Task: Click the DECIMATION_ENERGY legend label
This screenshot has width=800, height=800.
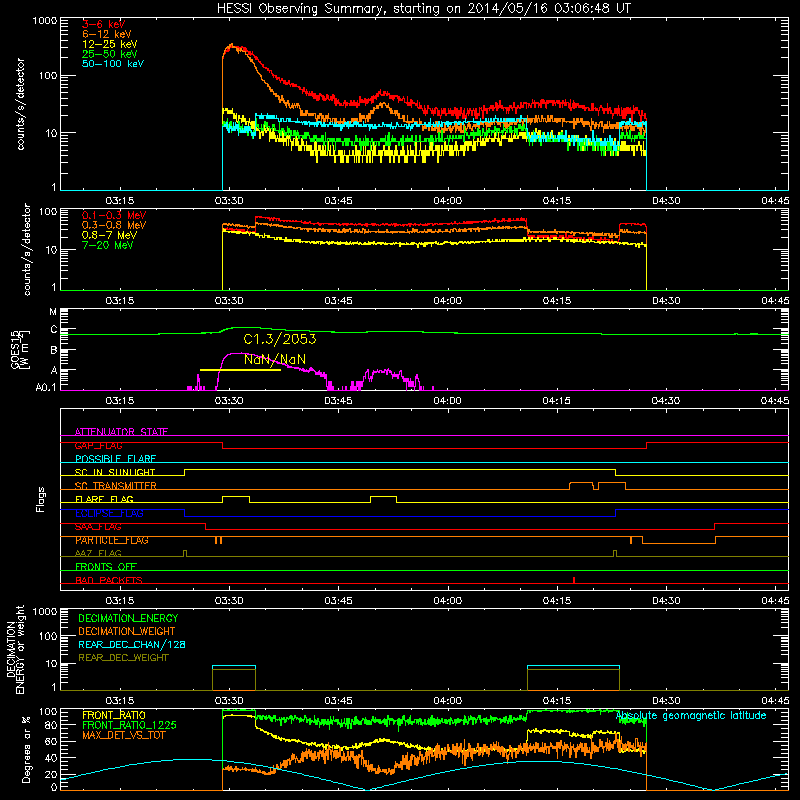Action: (128, 618)
